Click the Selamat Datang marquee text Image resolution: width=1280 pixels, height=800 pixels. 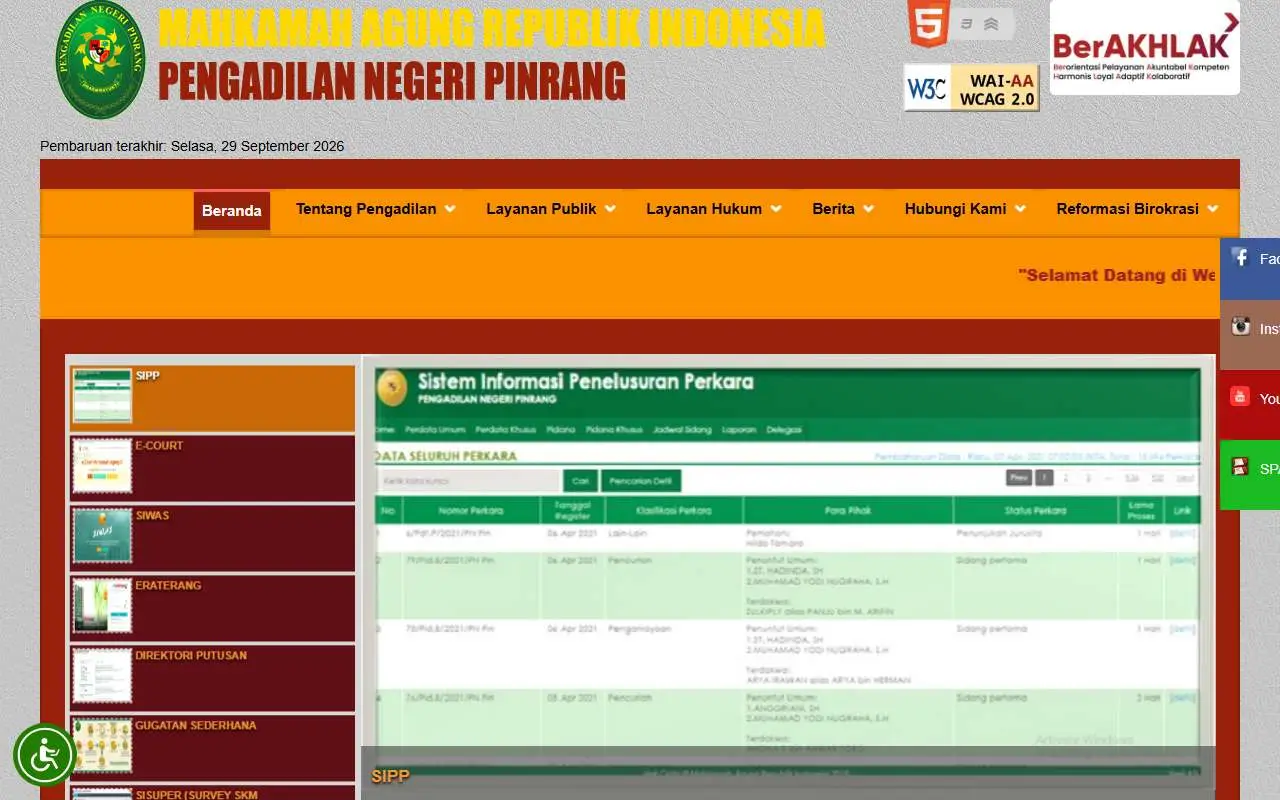tap(1117, 275)
